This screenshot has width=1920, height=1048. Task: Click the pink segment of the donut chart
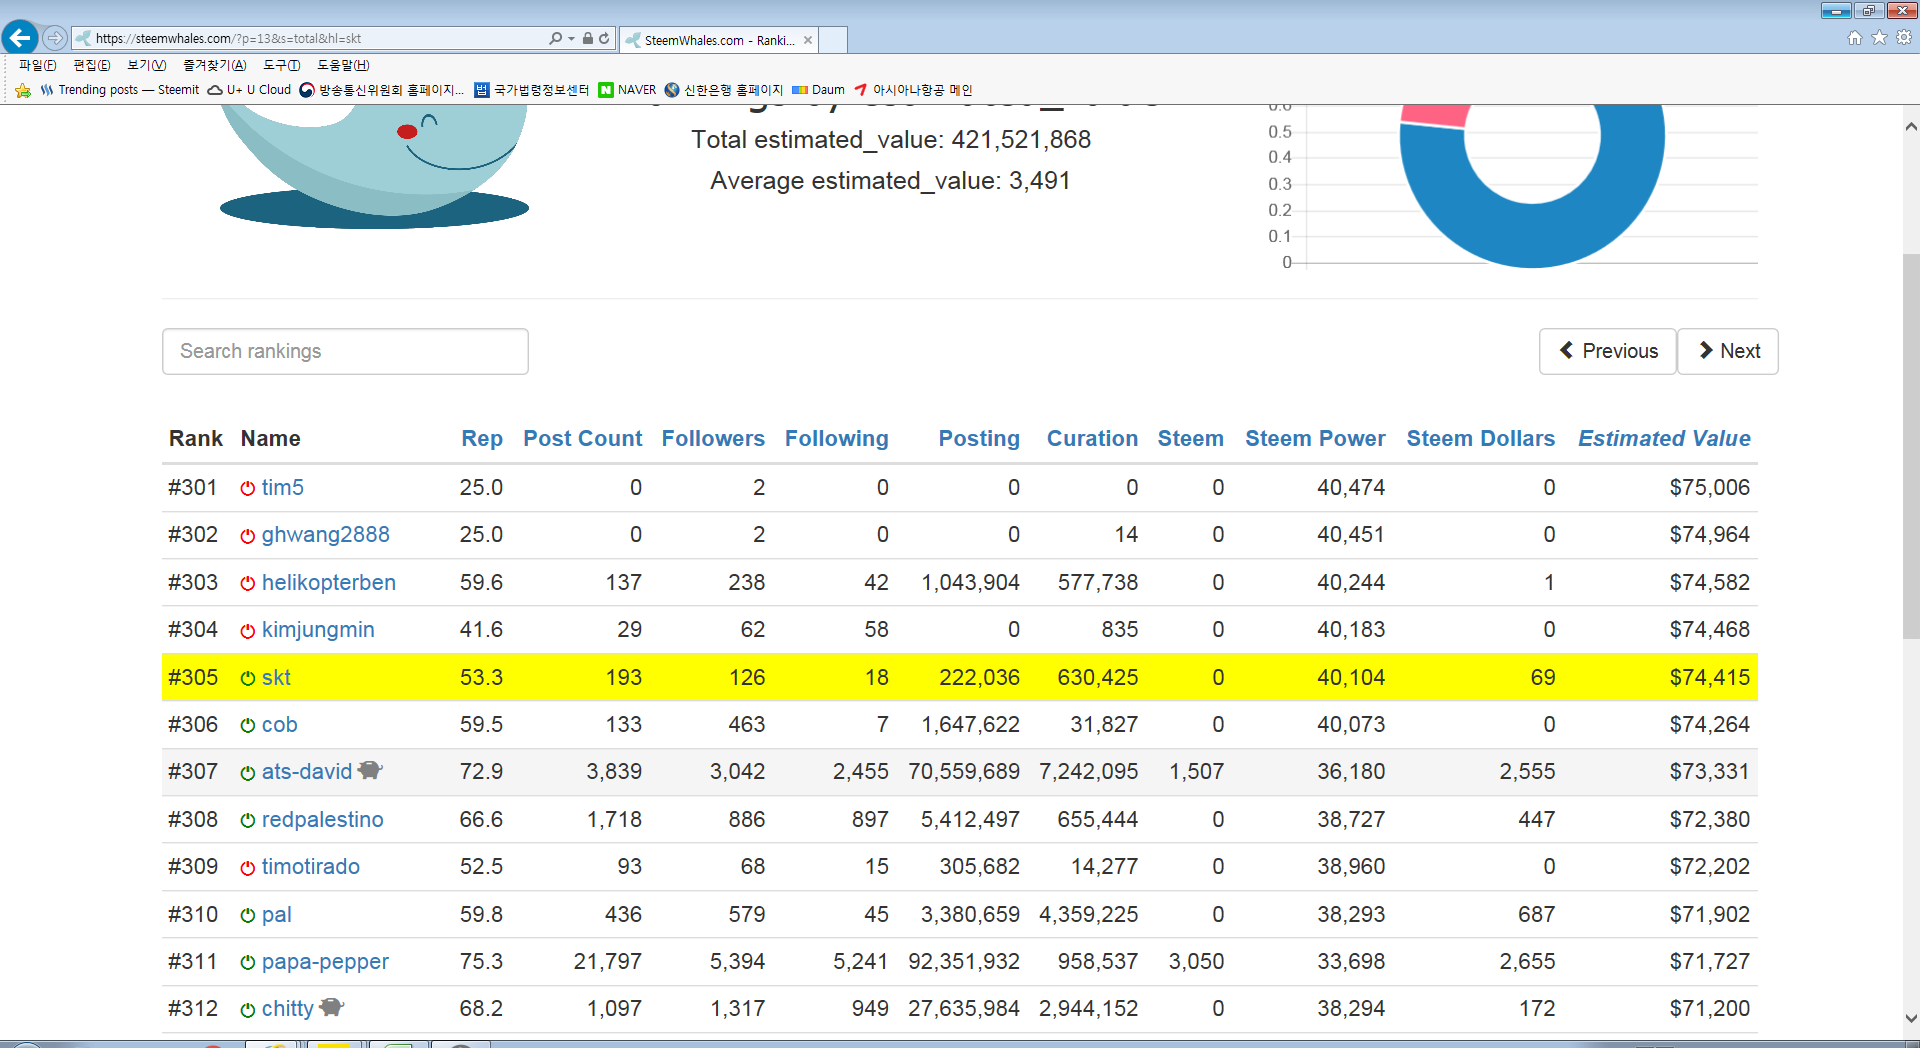click(x=1434, y=114)
